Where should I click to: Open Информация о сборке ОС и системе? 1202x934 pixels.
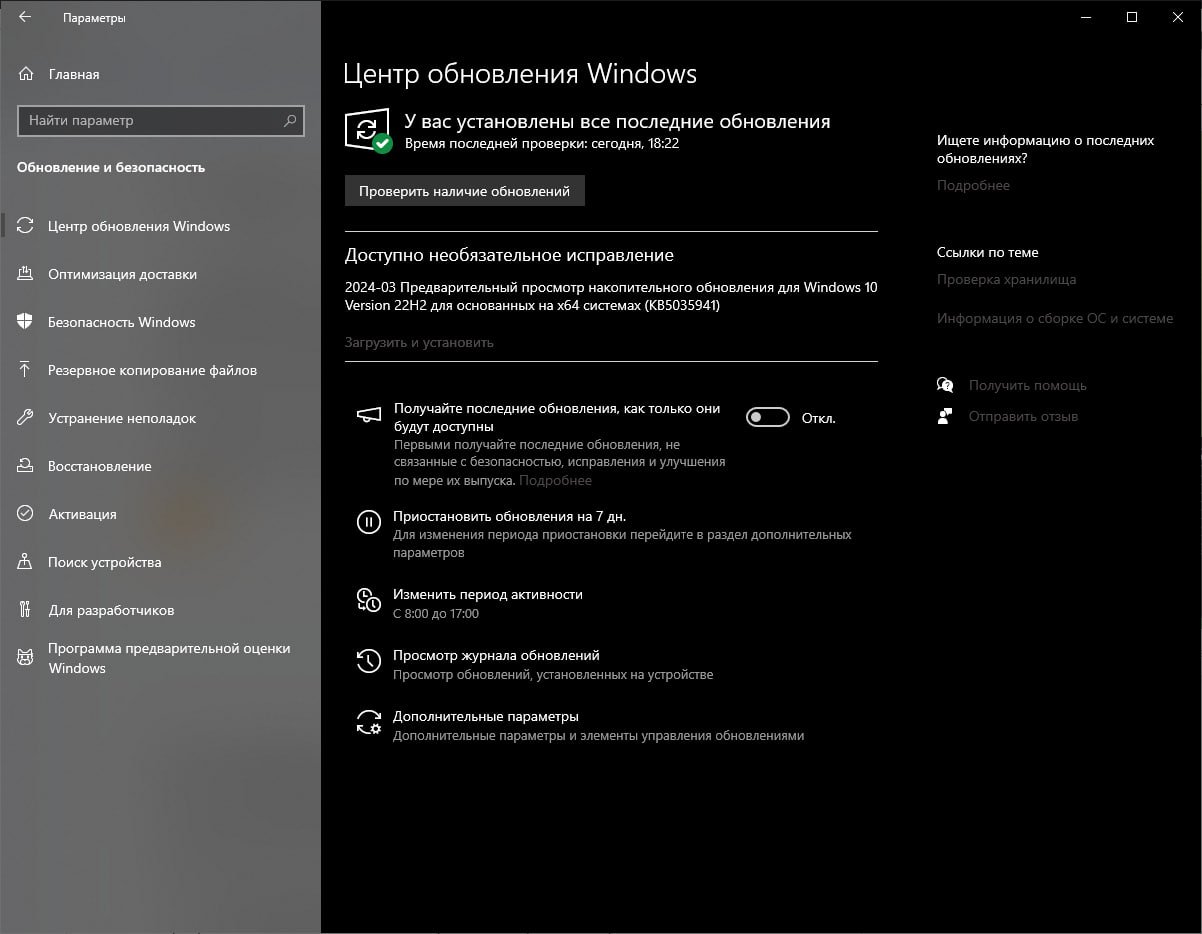tap(1055, 318)
